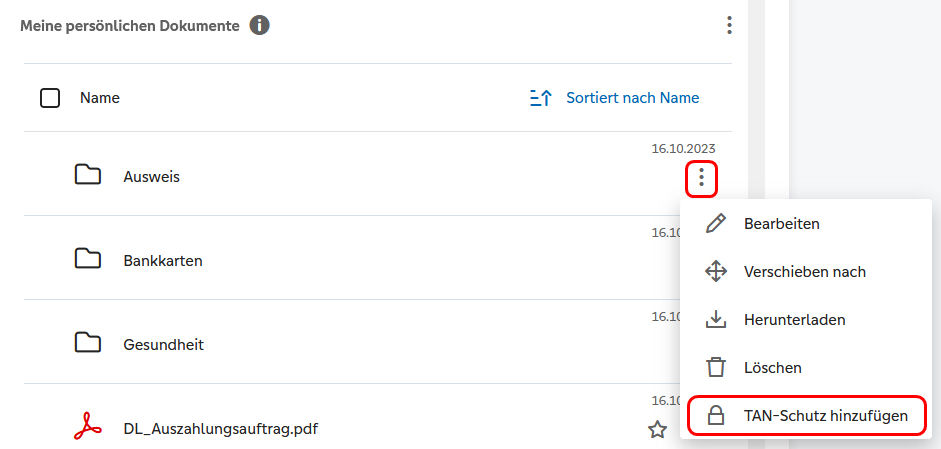
Task: Select the Gesundheit folder name
Action: [163, 345]
